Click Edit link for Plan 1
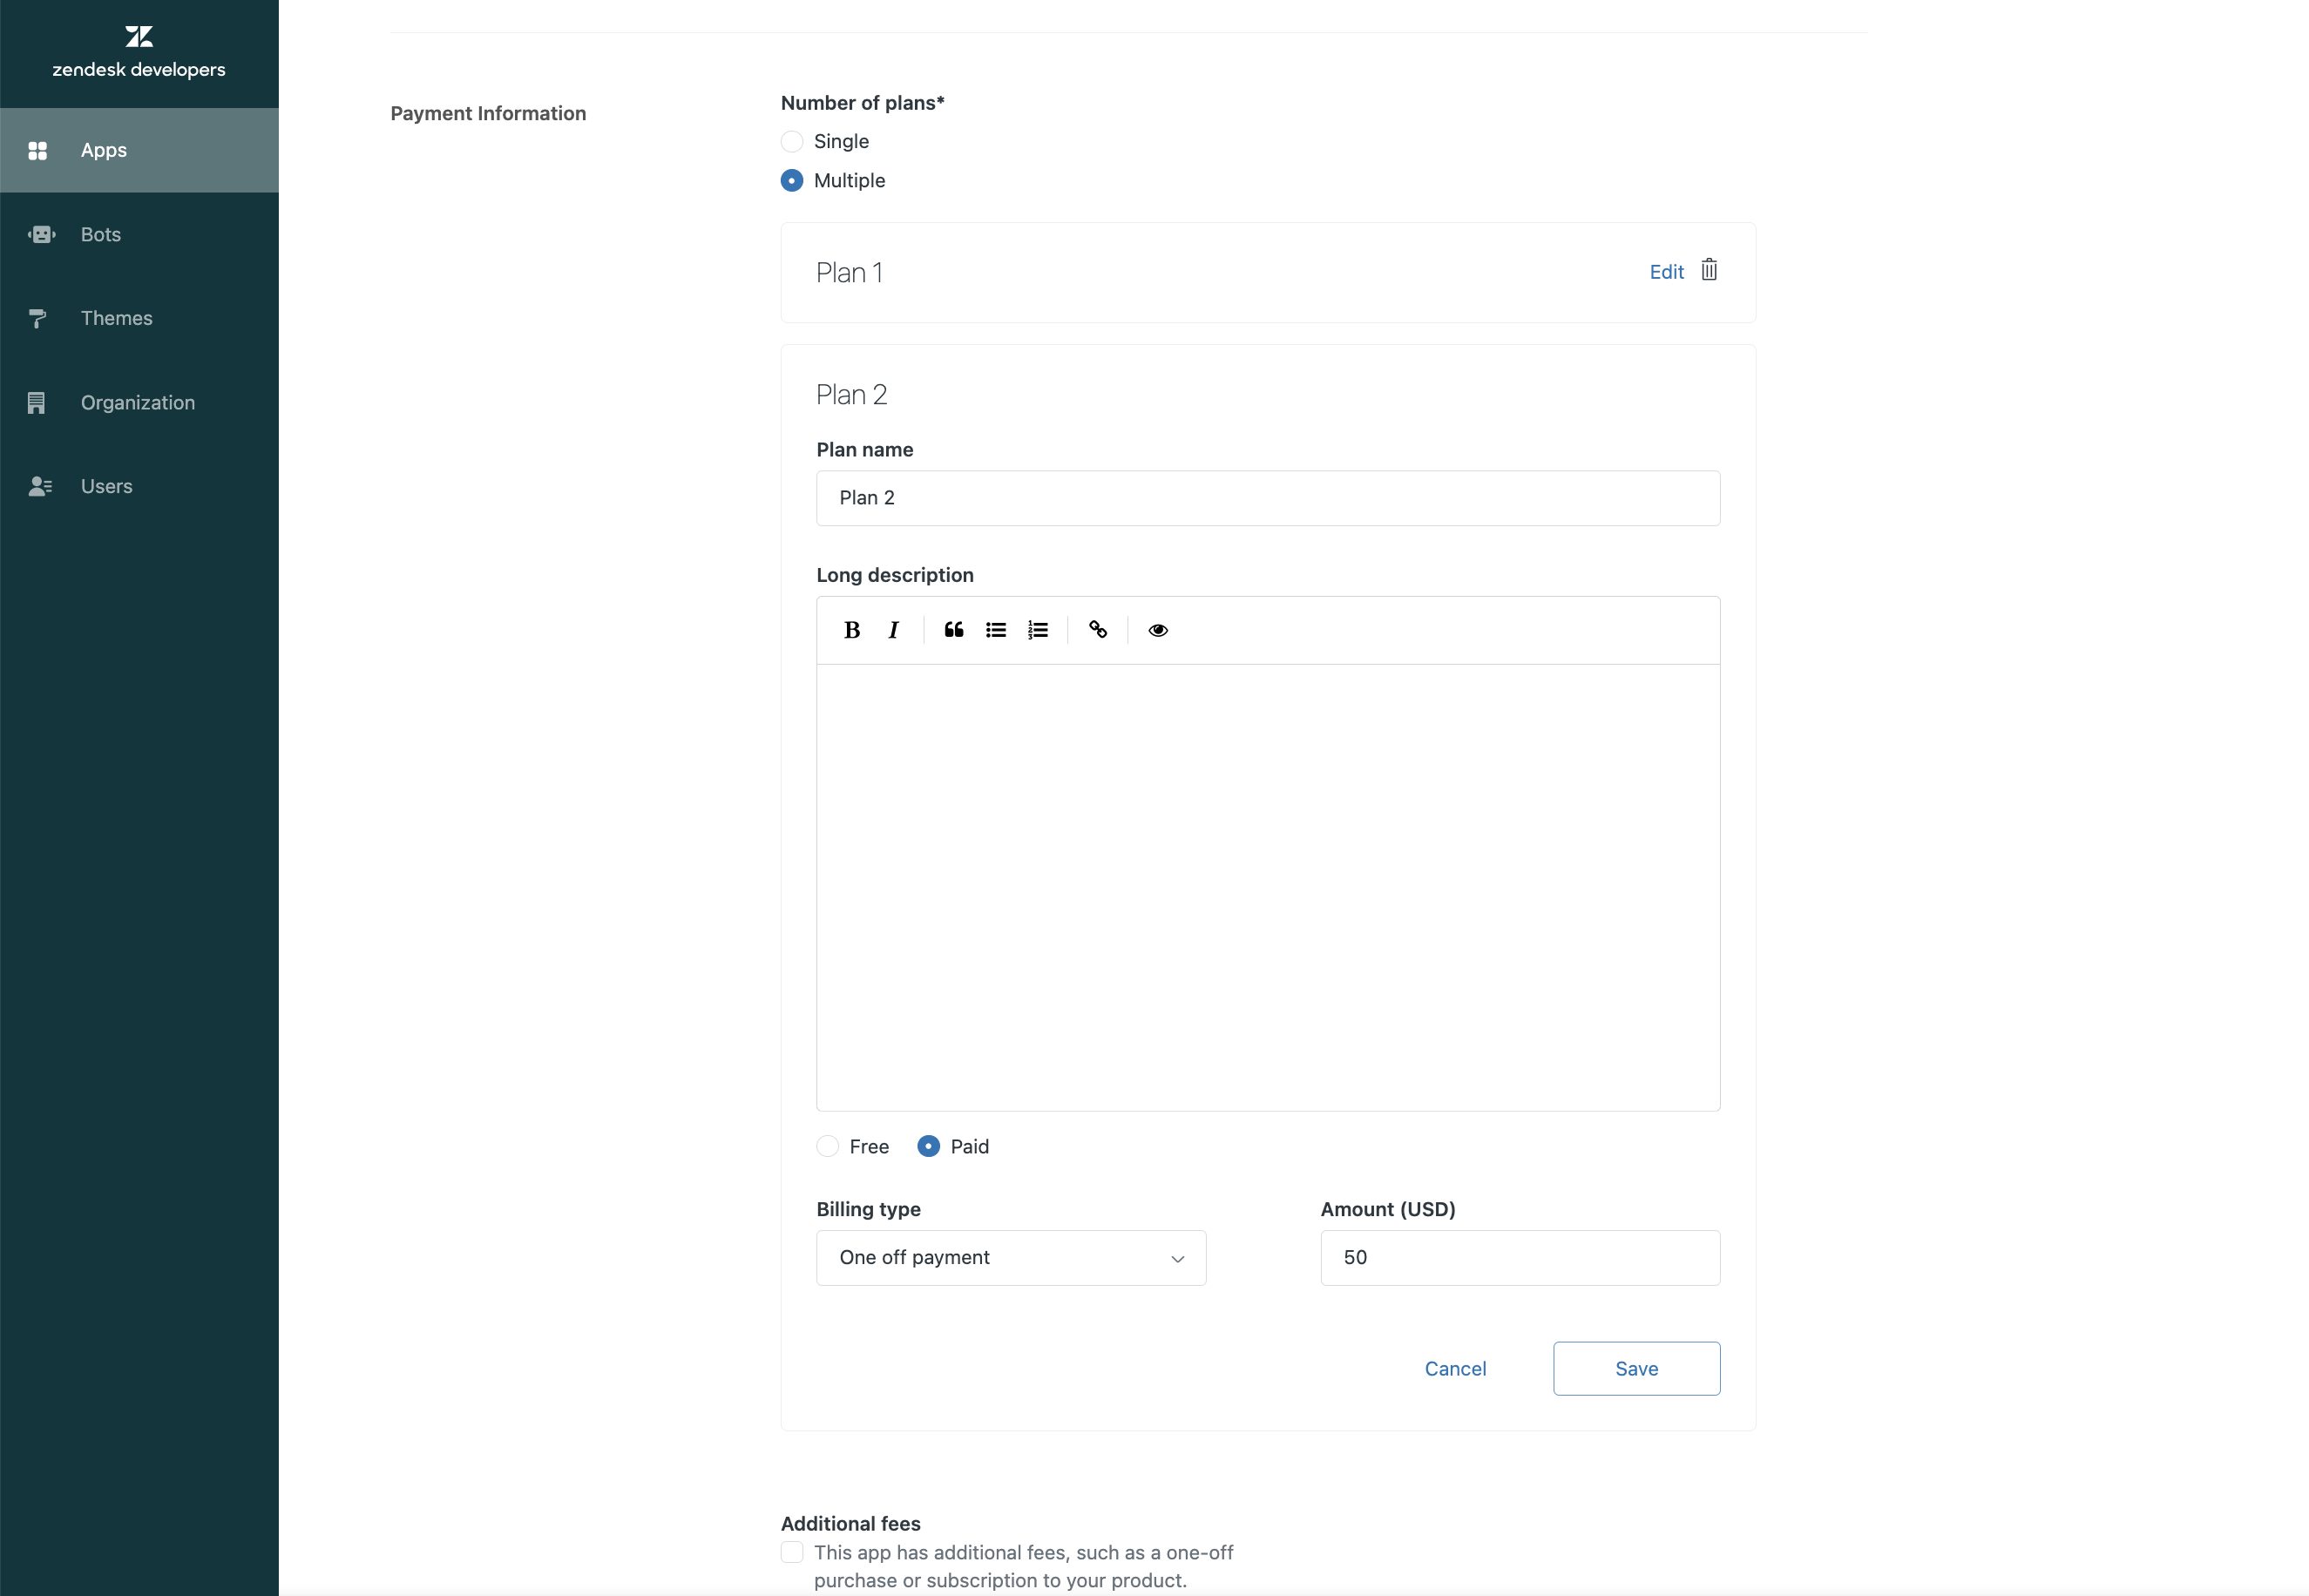 (1667, 272)
